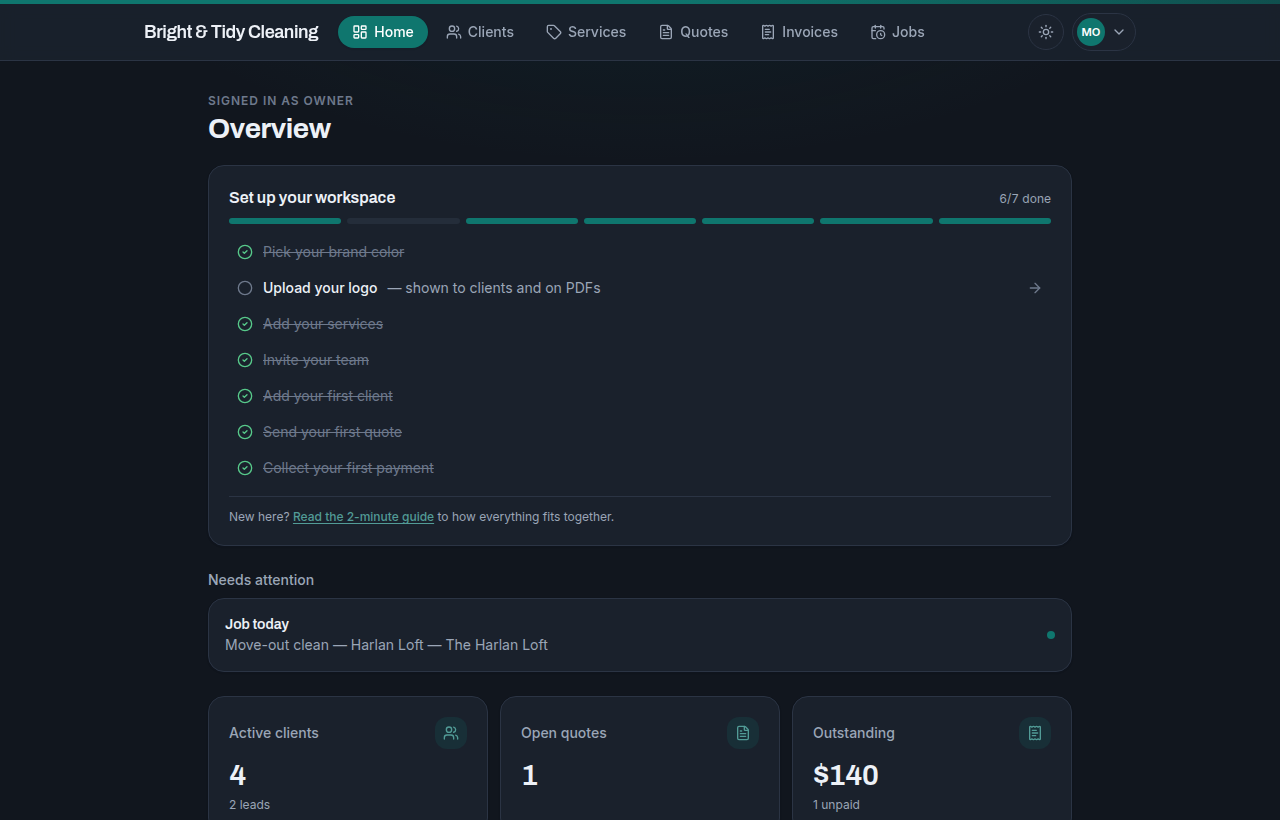Viewport: 1280px width, 820px height.
Task: Open the Read the 2-minute guide link
Action: click(x=363, y=517)
